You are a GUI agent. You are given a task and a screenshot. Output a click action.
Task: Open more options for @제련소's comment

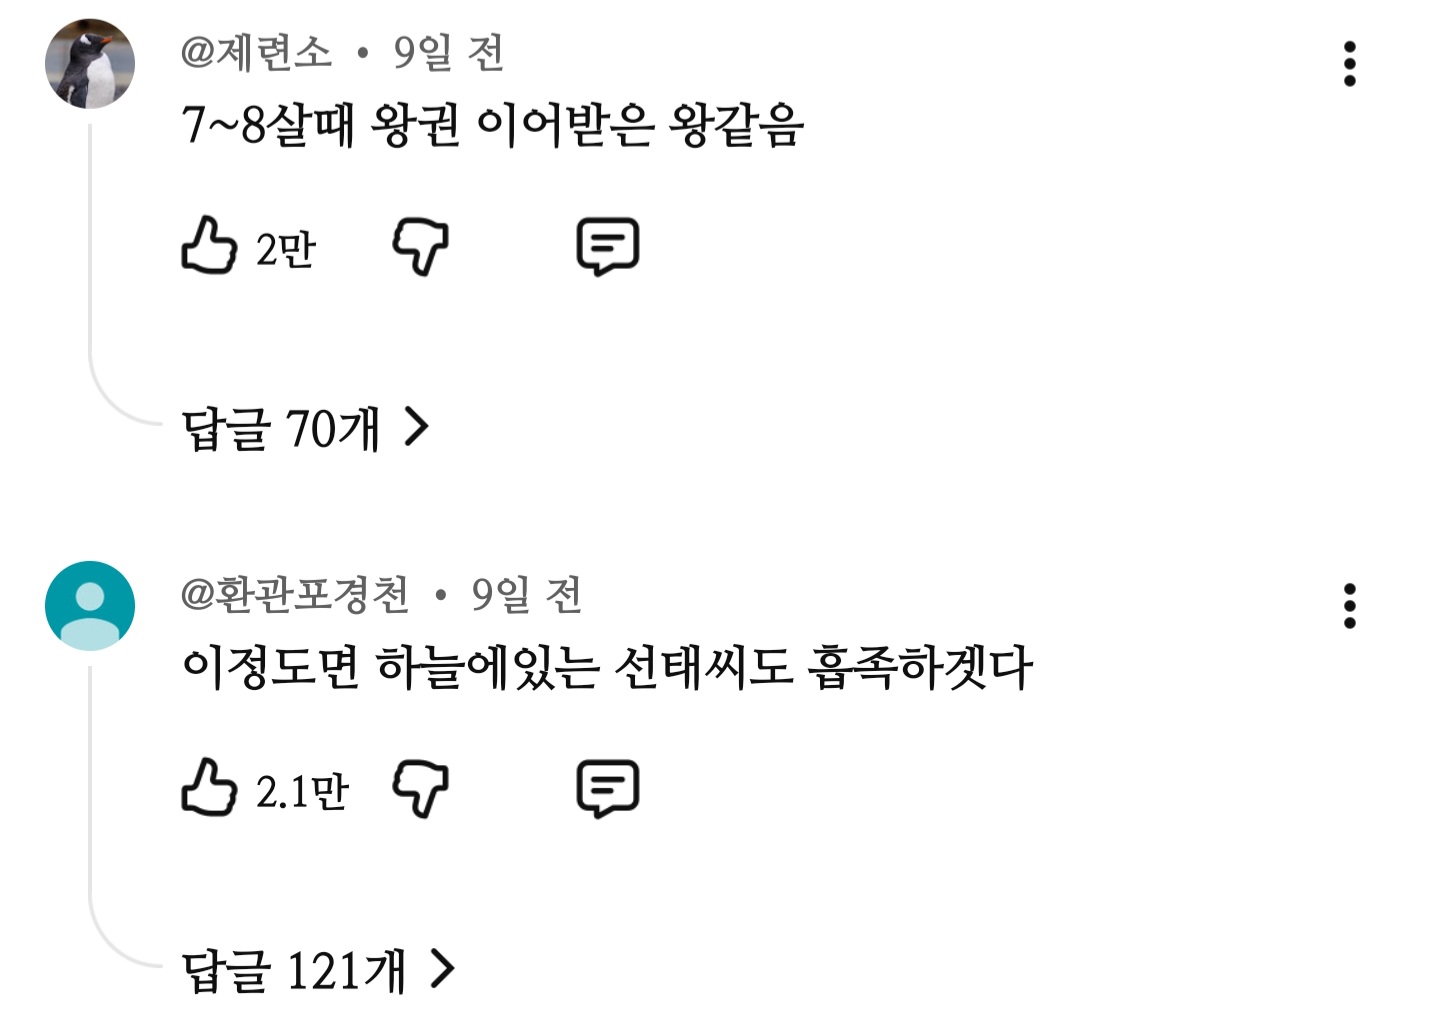point(1349,64)
